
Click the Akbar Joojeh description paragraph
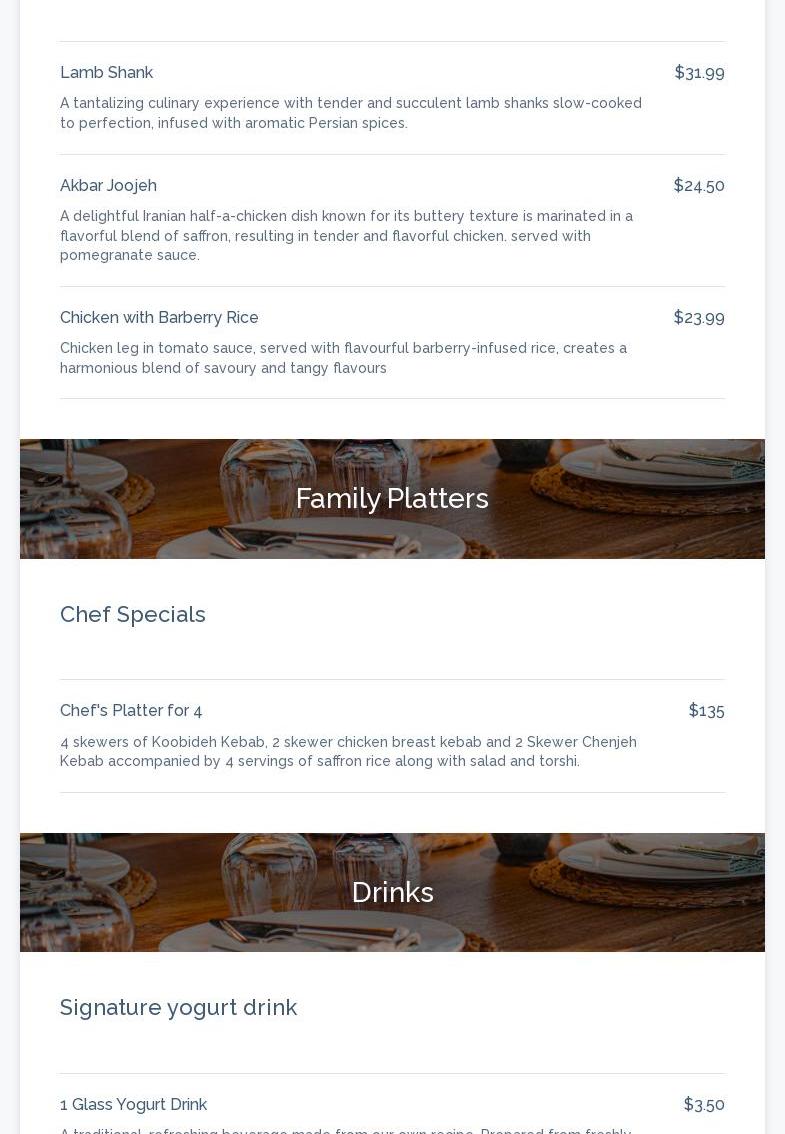tap(346, 236)
